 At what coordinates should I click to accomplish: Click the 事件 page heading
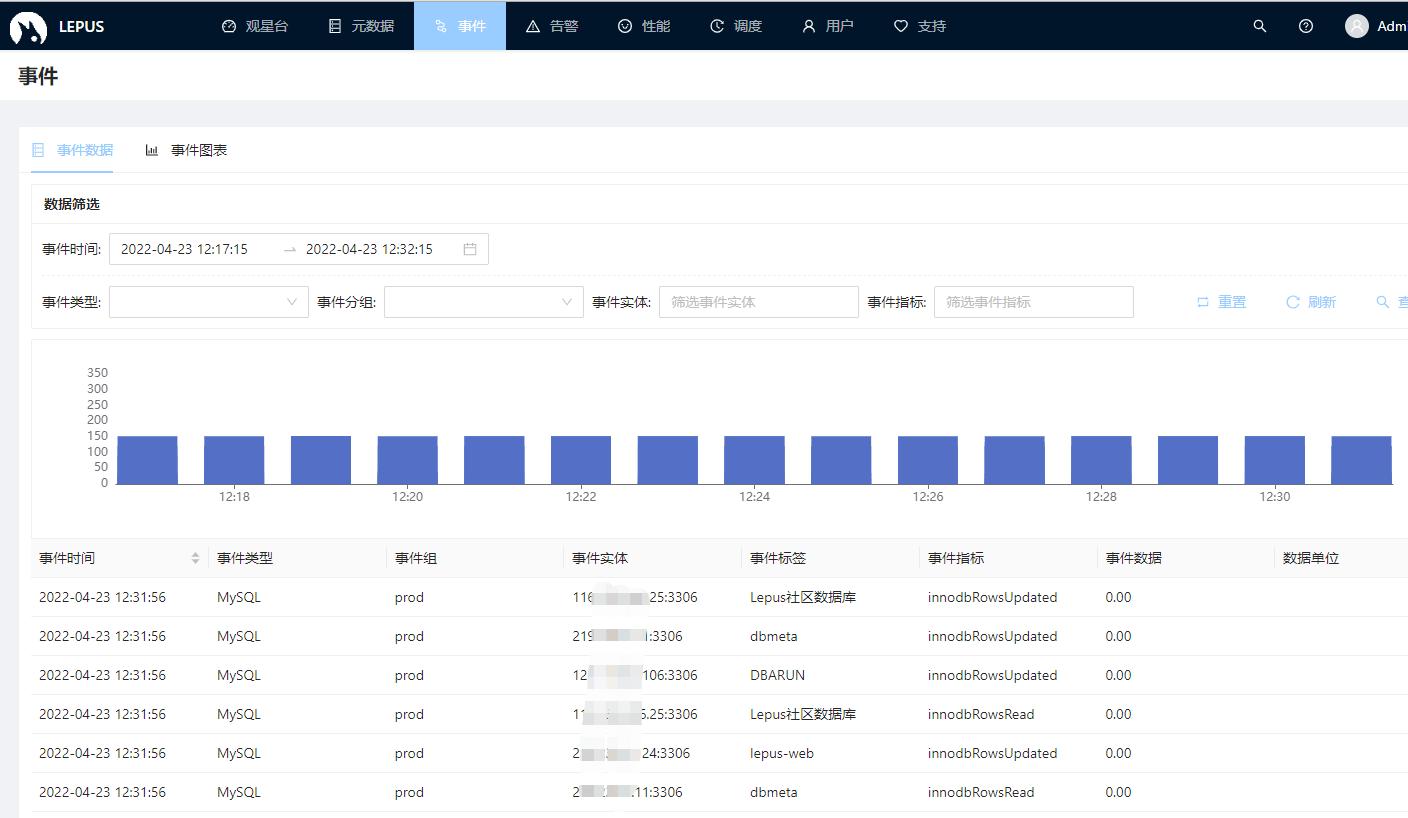tap(38, 76)
